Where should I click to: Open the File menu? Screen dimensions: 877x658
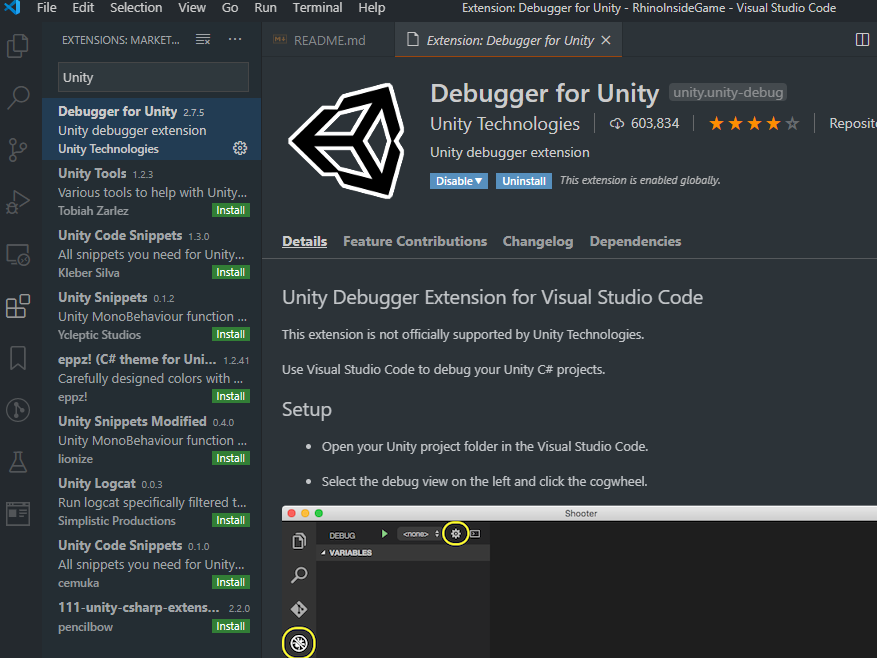pyautogui.click(x=46, y=8)
